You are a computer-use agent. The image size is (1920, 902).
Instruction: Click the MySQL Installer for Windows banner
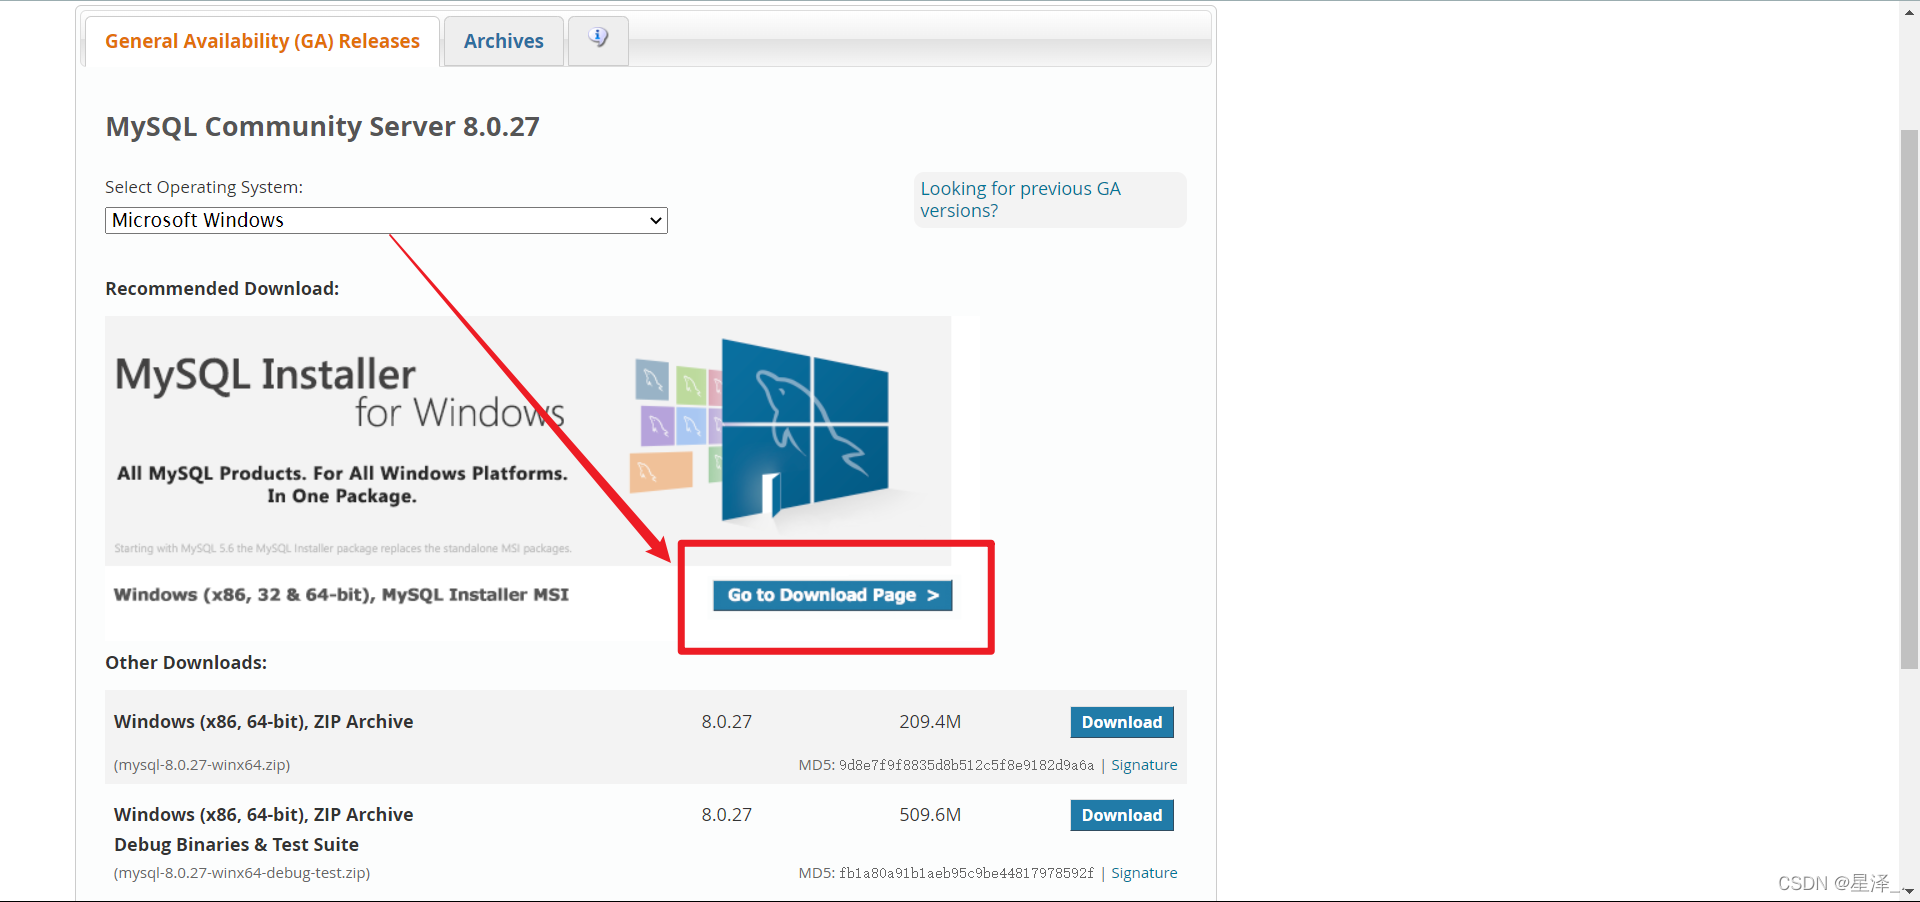528,440
